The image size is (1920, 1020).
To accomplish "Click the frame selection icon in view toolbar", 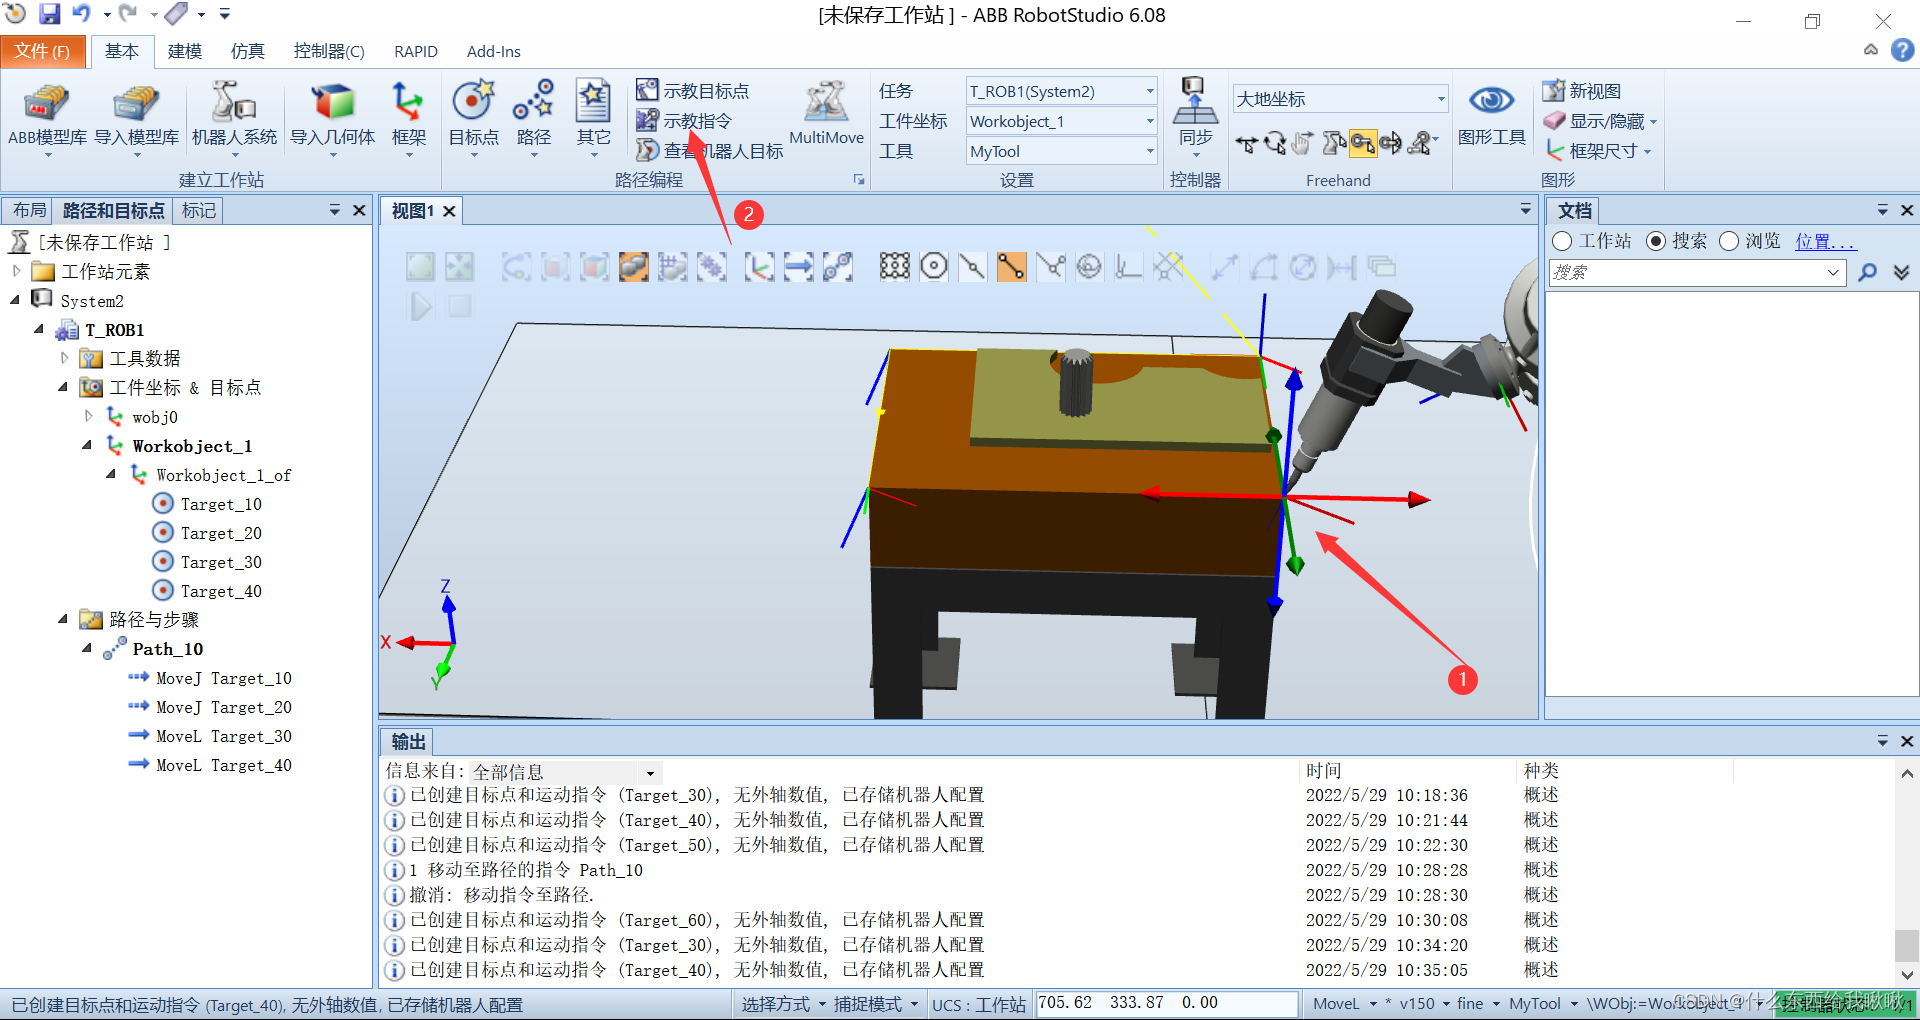I will (759, 266).
